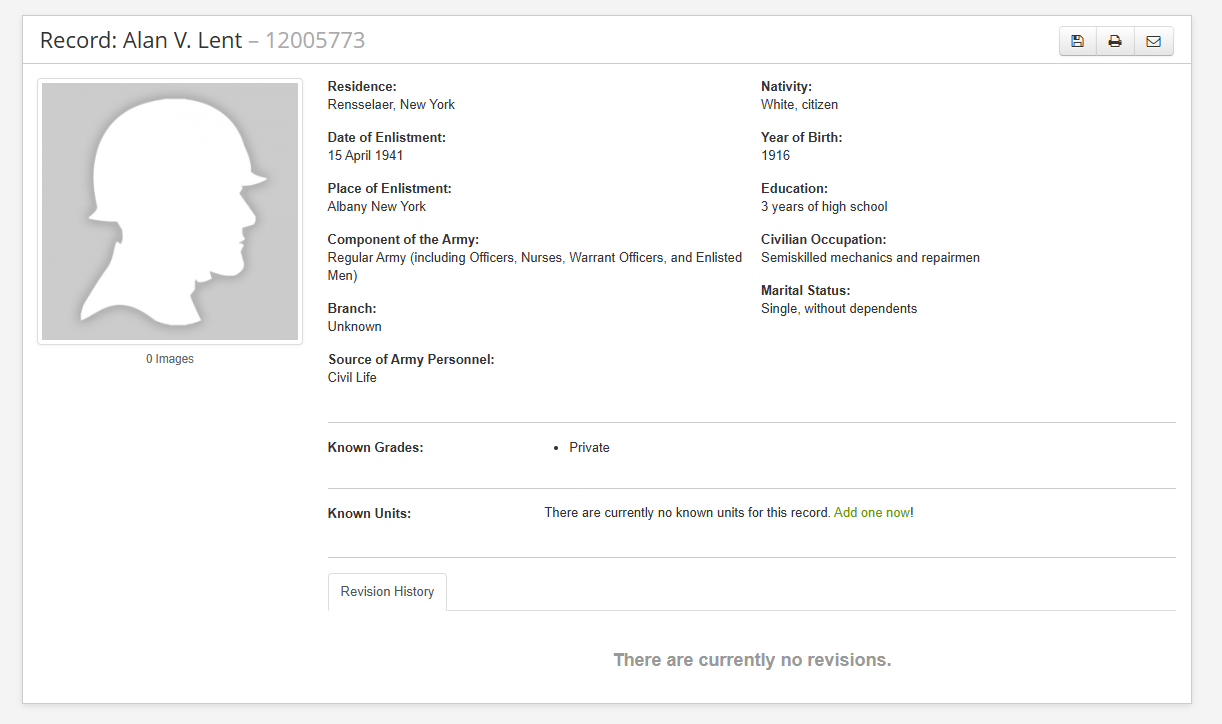Click the "Known Units:" label
Screen dimensions: 1222x724
pos(369,514)
